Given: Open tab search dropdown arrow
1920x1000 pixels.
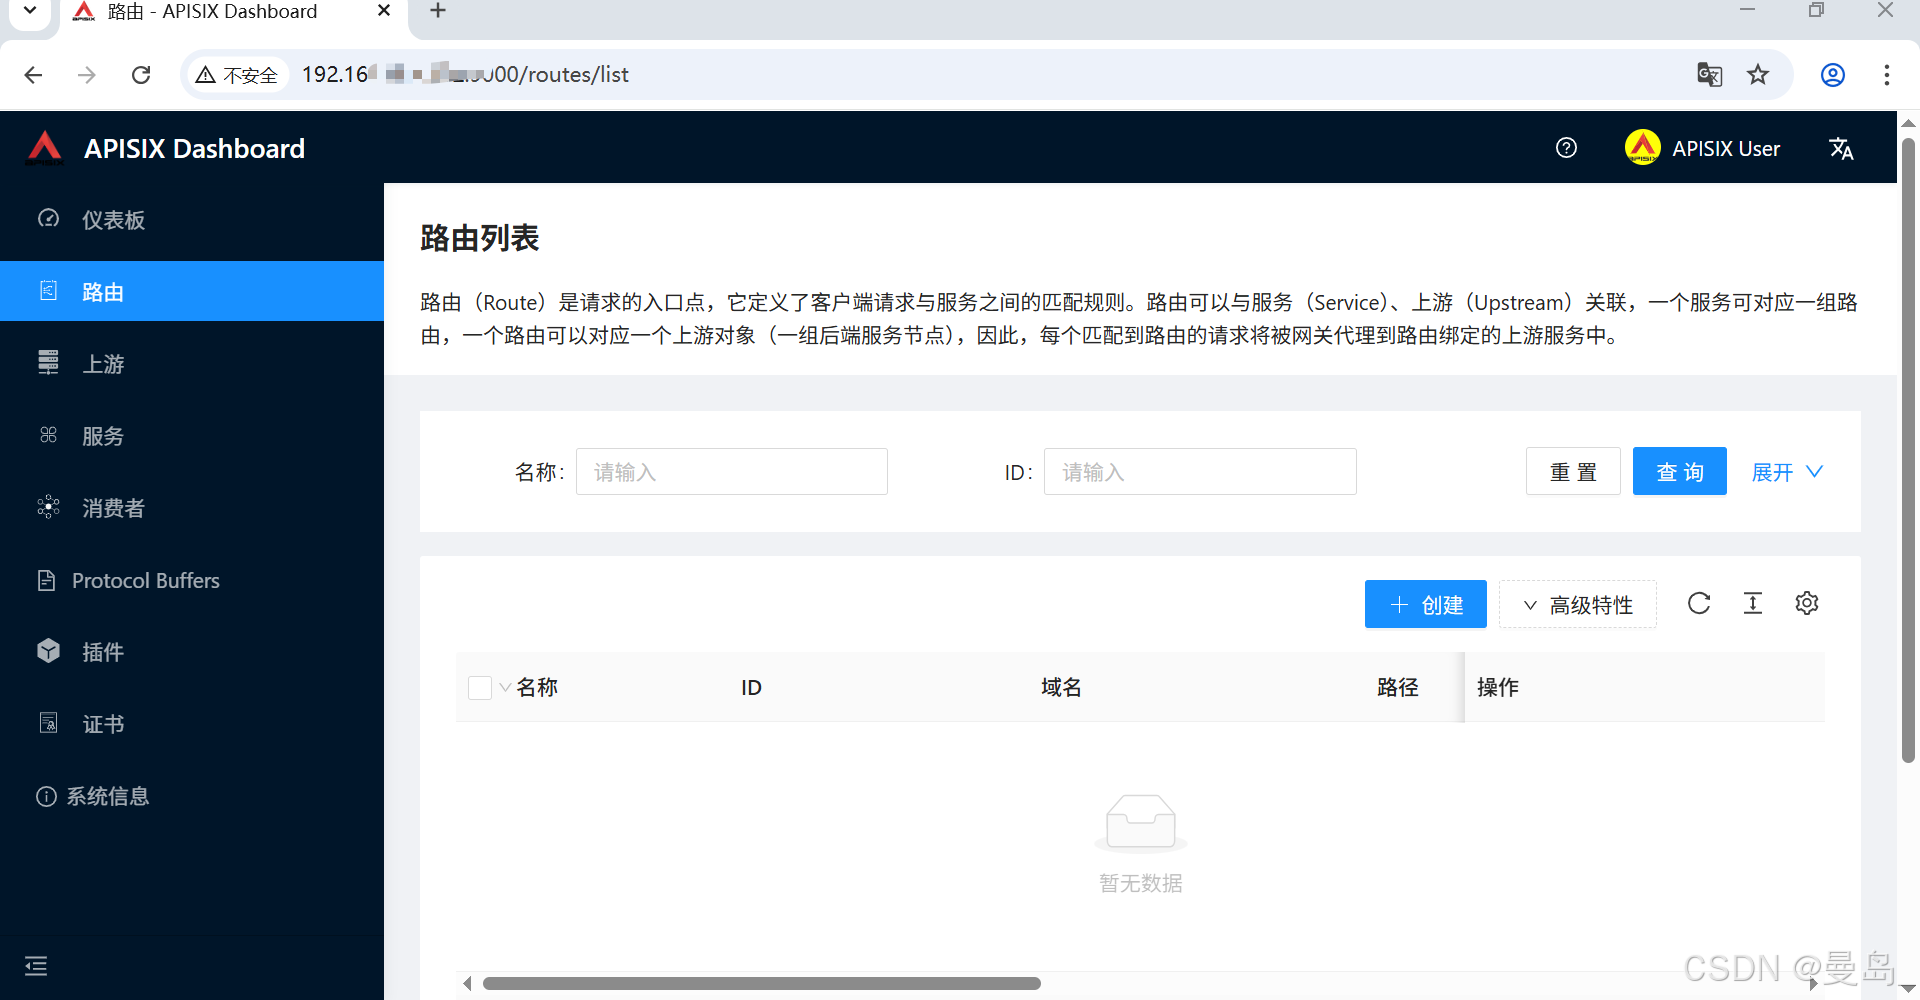Looking at the screenshot, I should (30, 11).
